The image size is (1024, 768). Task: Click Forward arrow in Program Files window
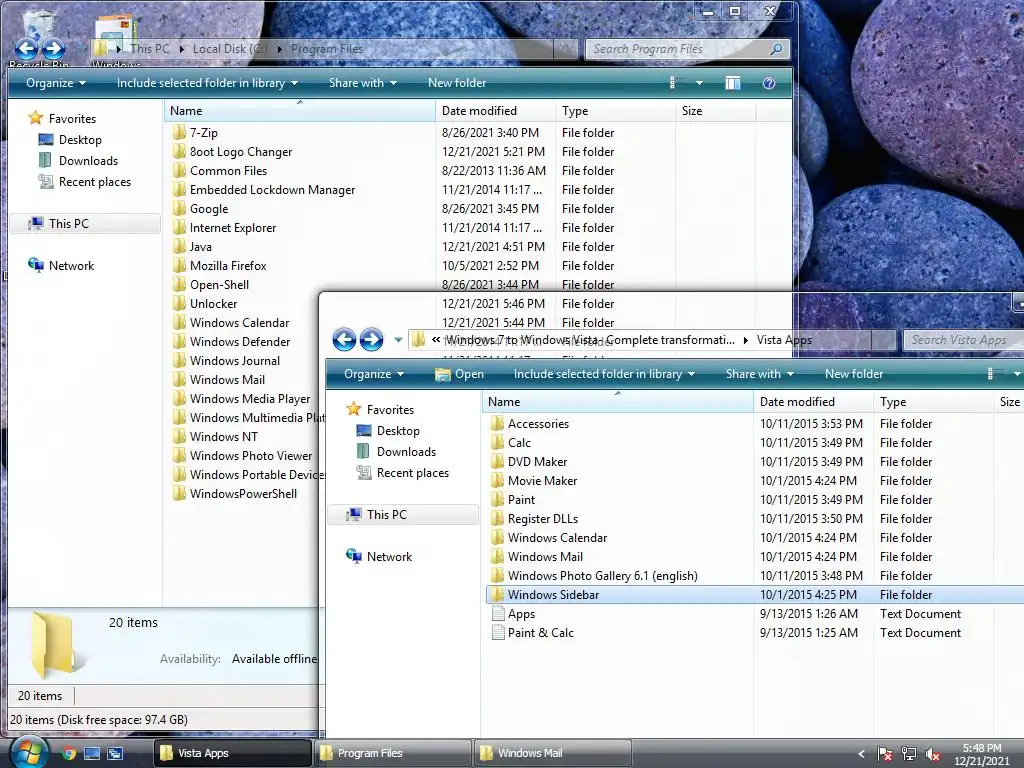coord(54,48)
